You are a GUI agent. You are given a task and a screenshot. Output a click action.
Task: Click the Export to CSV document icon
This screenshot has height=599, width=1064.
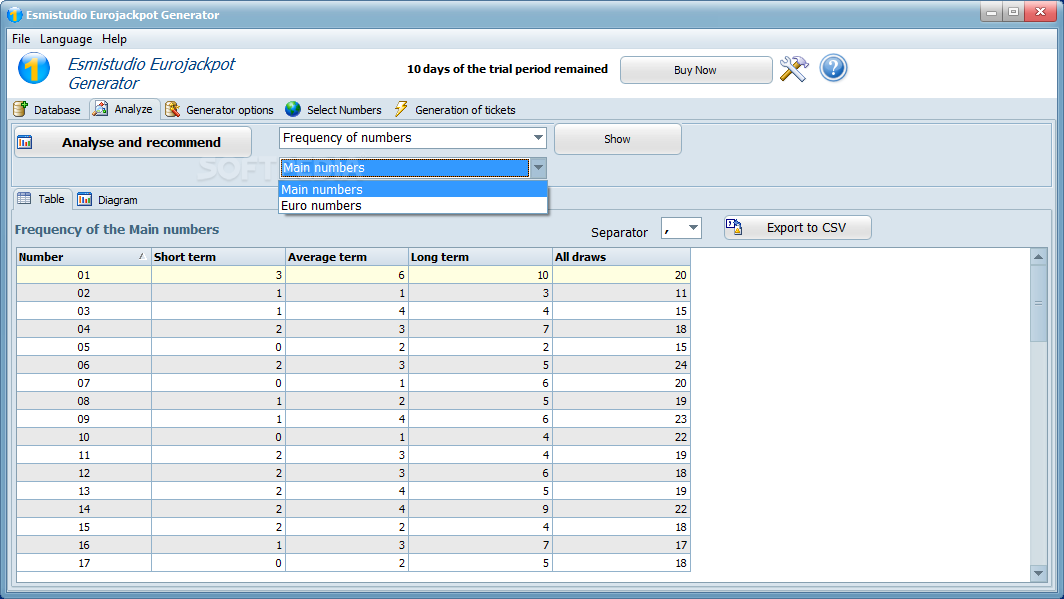pos(734,227)
